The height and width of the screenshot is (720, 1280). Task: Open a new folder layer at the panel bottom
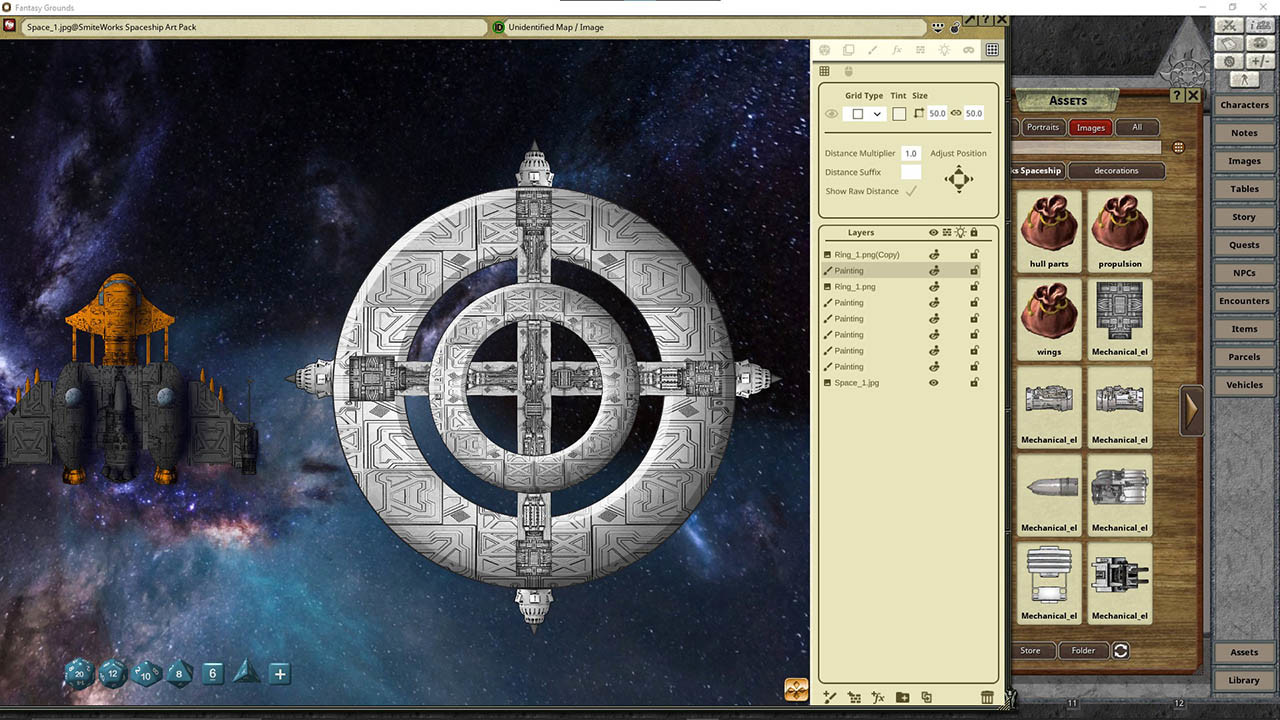[x=902, y=697]
